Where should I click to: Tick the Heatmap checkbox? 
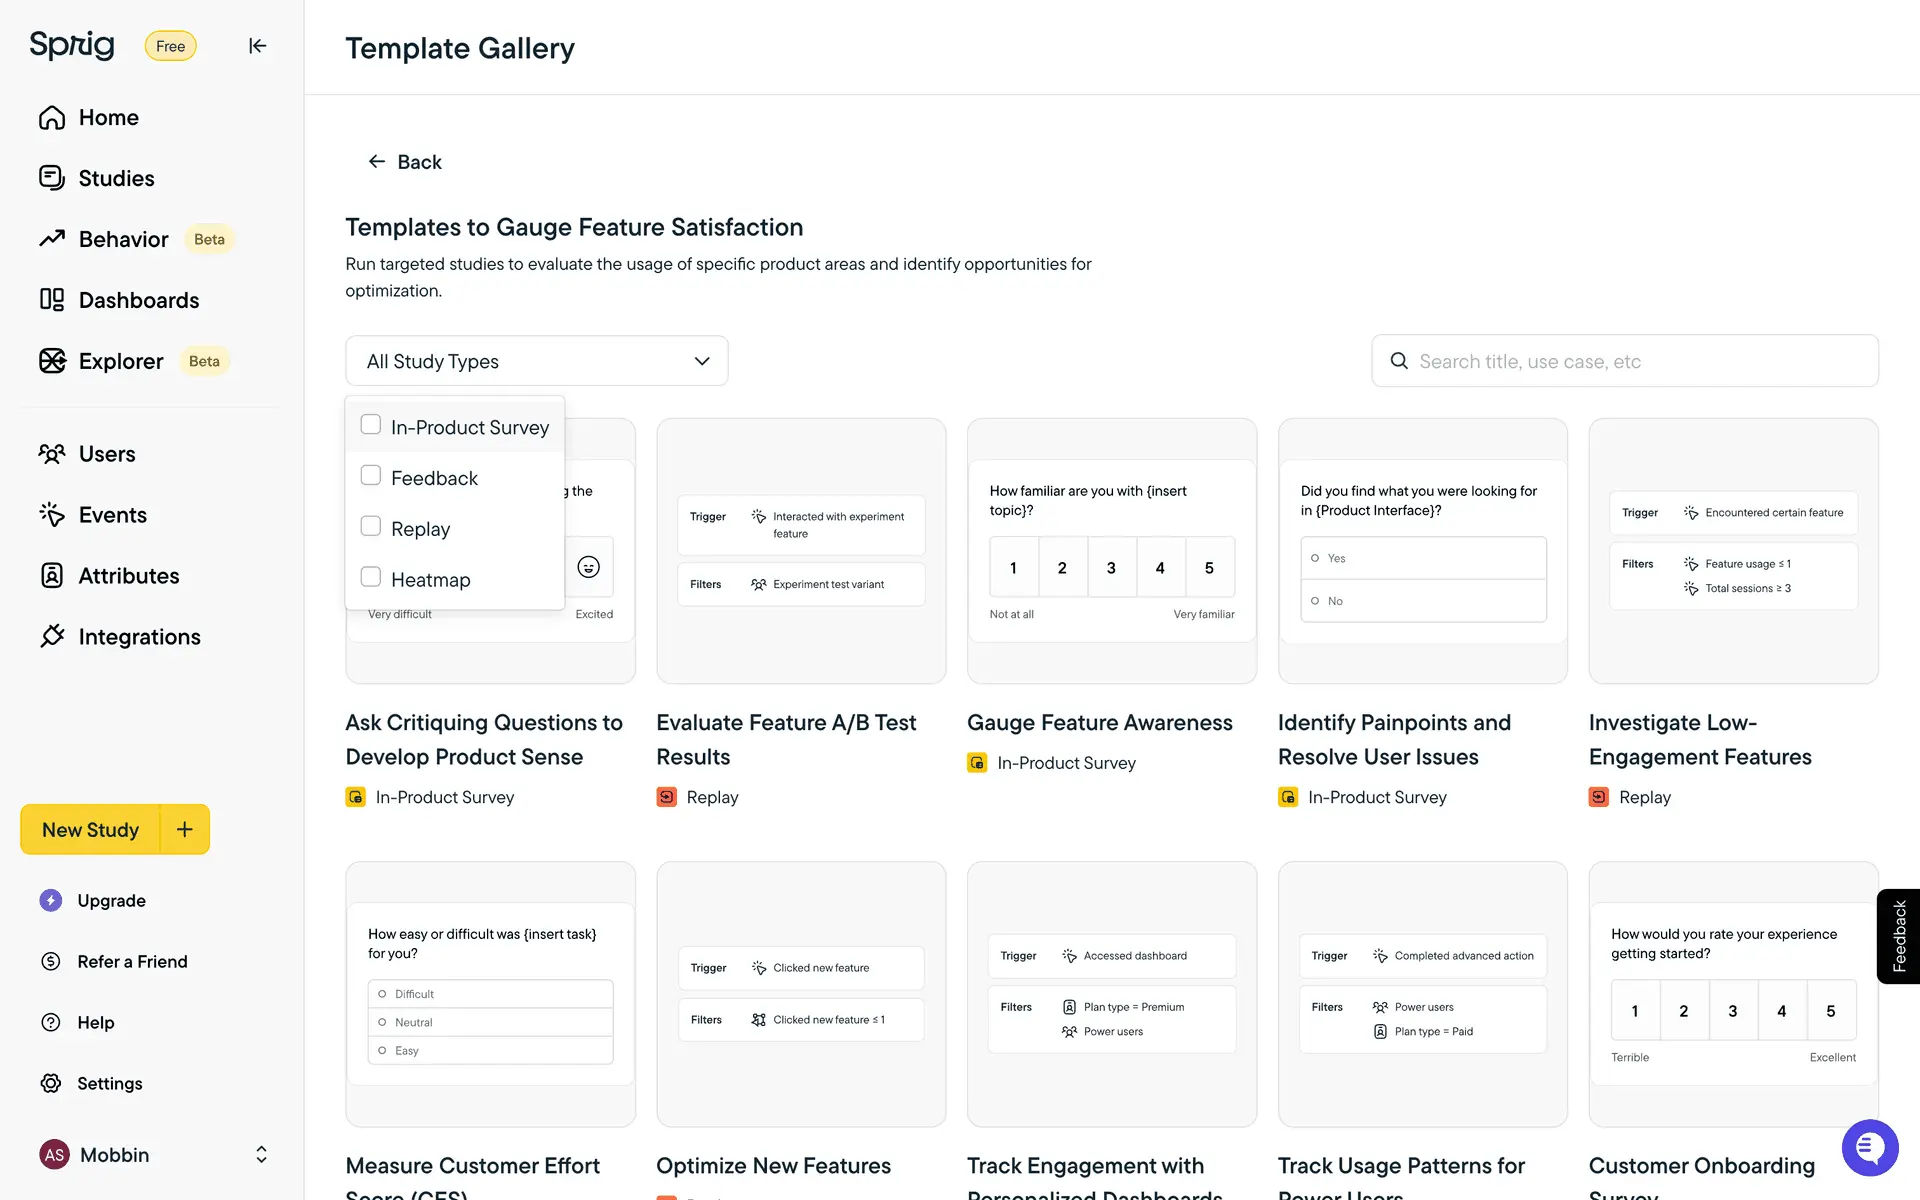tap(371, 577)
